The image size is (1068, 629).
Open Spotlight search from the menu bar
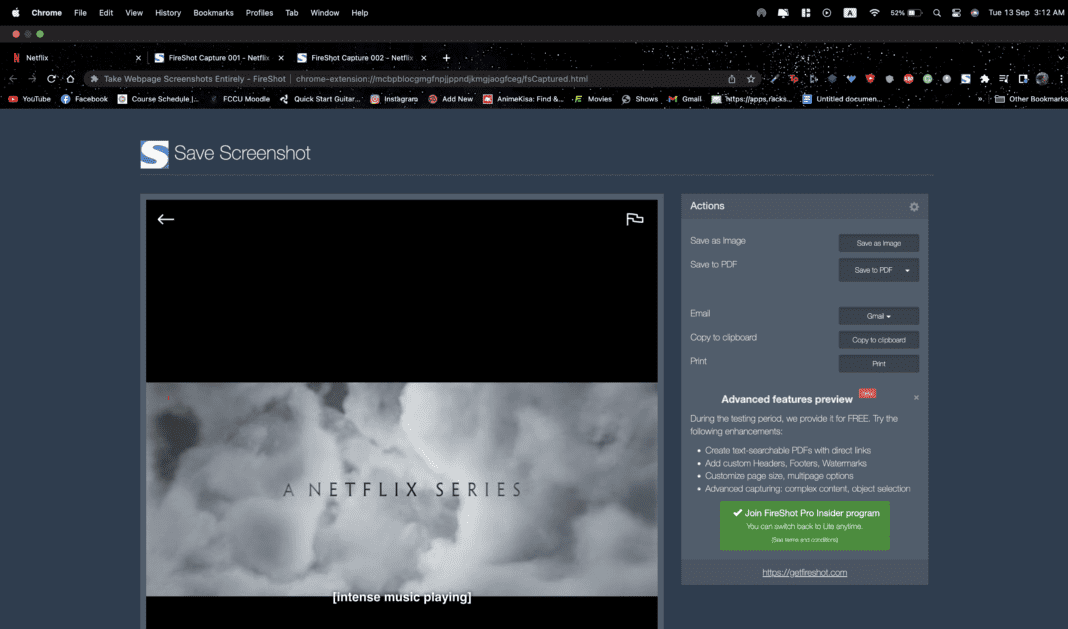tap(936, 13)
